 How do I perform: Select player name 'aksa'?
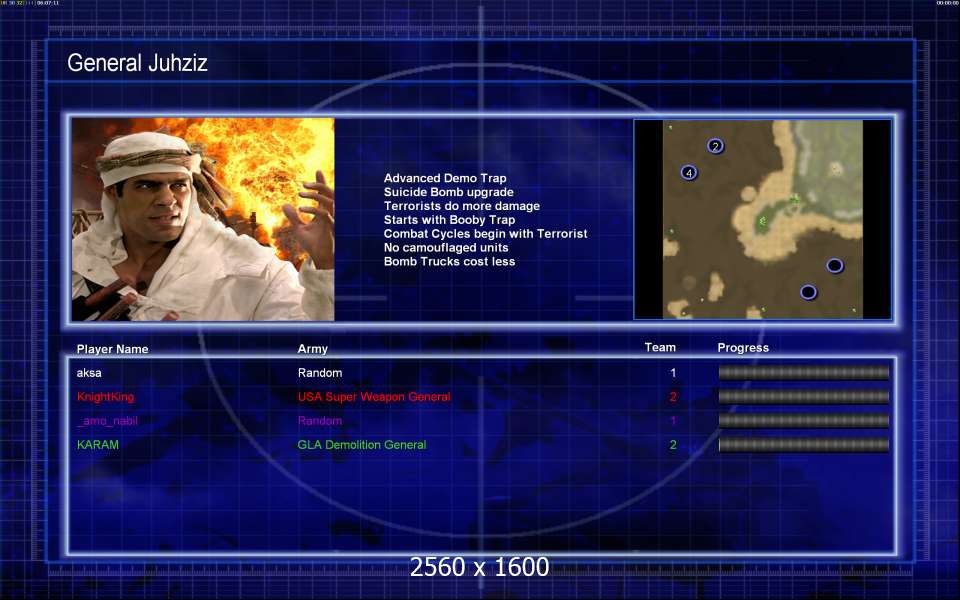click(89, 373)
